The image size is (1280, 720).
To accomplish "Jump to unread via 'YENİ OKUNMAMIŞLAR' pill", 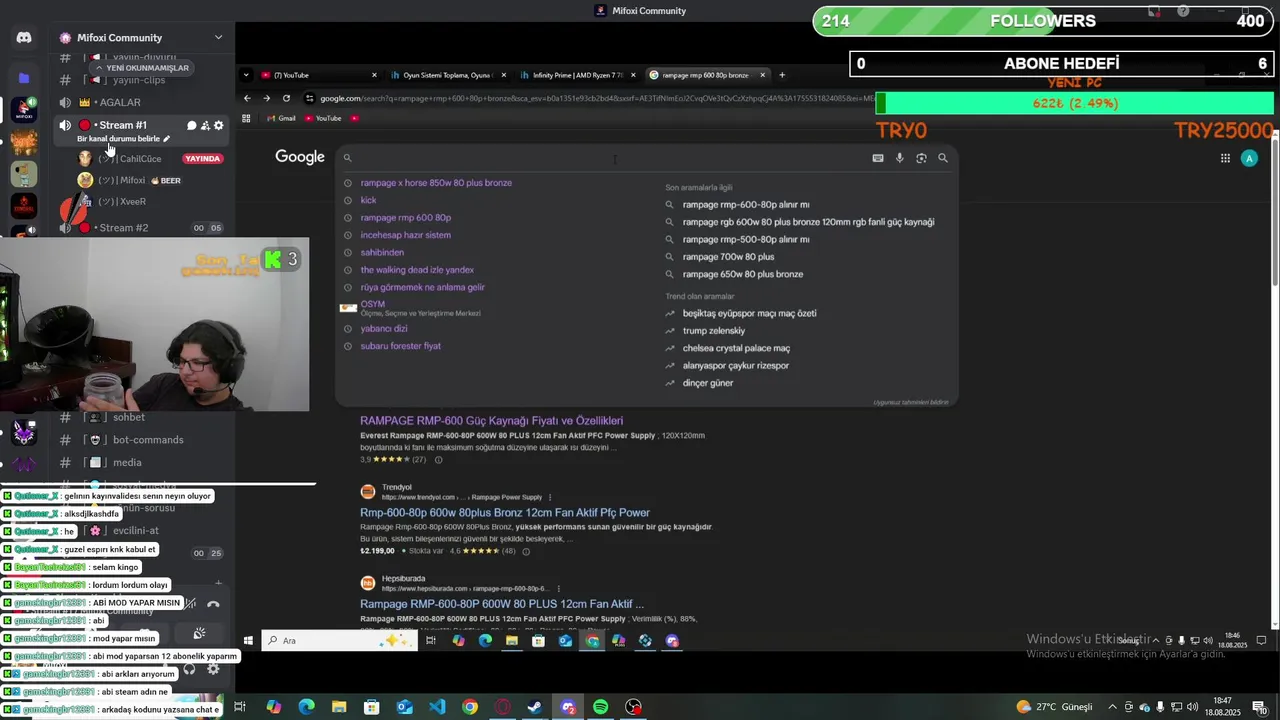I will (141, 68).
